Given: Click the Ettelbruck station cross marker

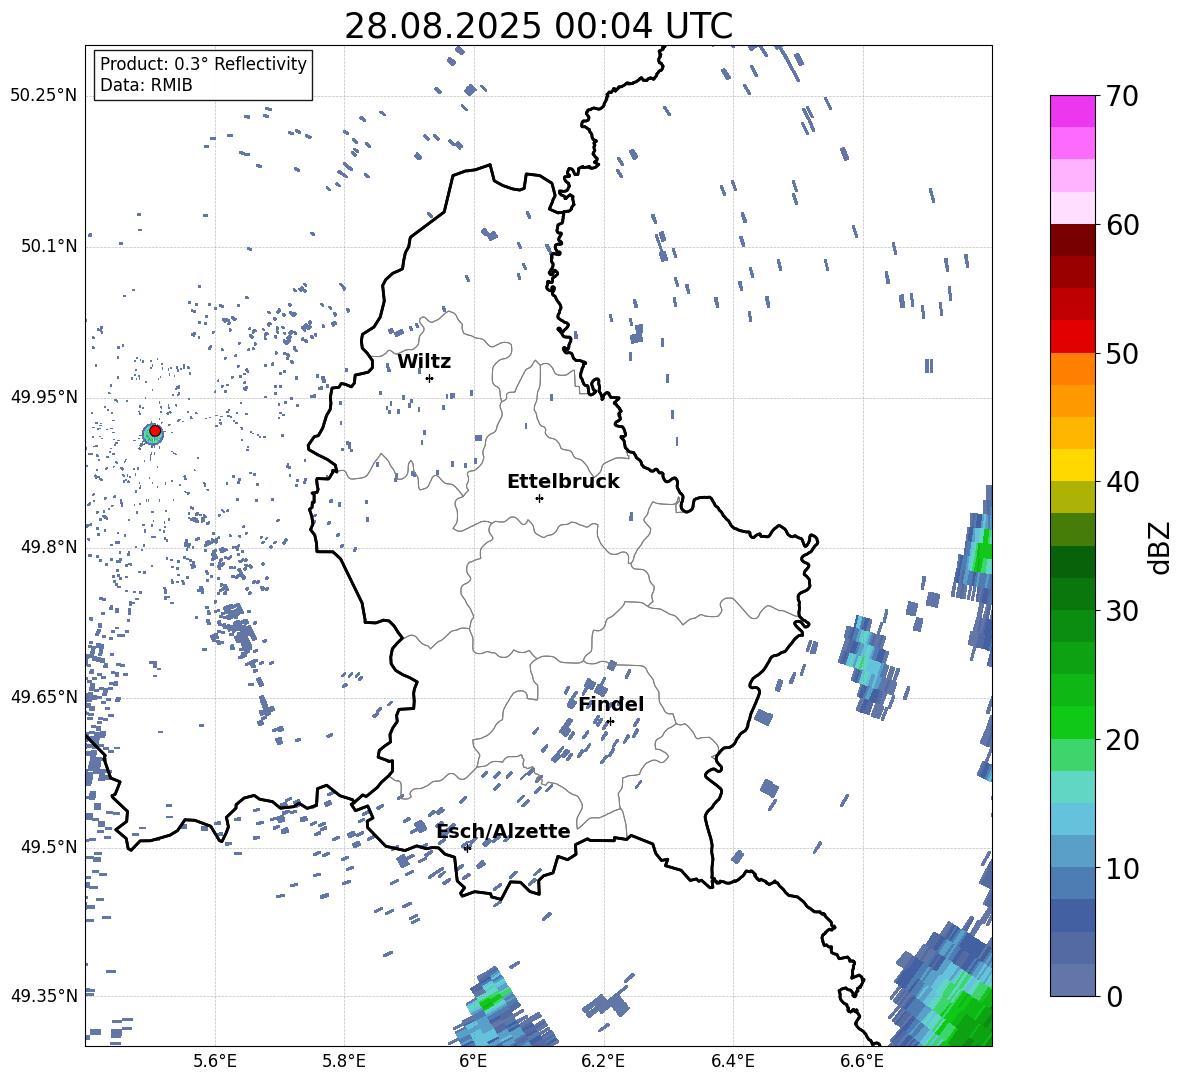Looking at the screenshot, I should pyautogui.click(x=539, y=498).
